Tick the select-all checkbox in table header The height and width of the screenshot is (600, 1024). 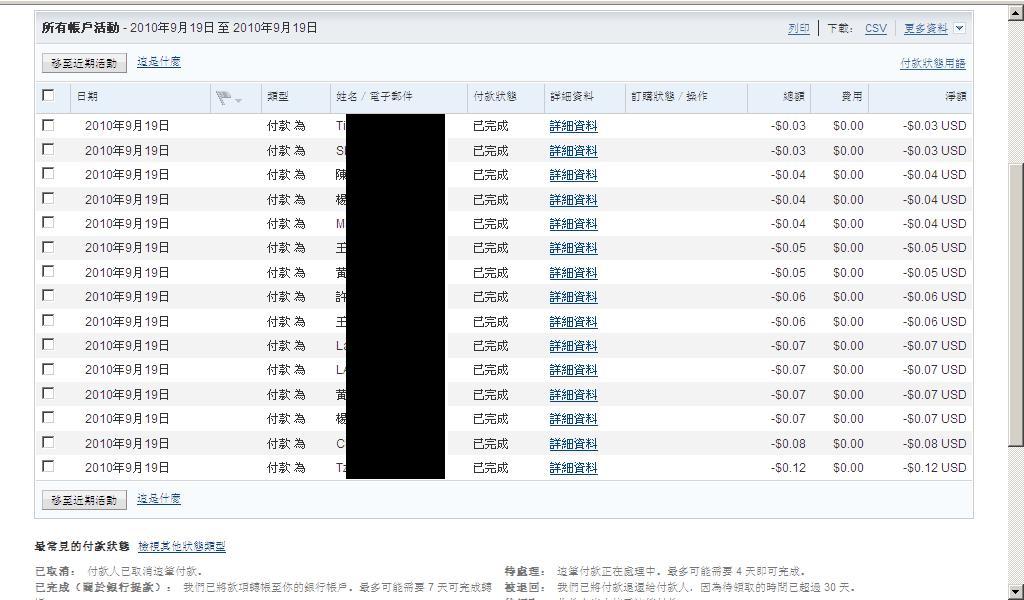coord(48,95)
